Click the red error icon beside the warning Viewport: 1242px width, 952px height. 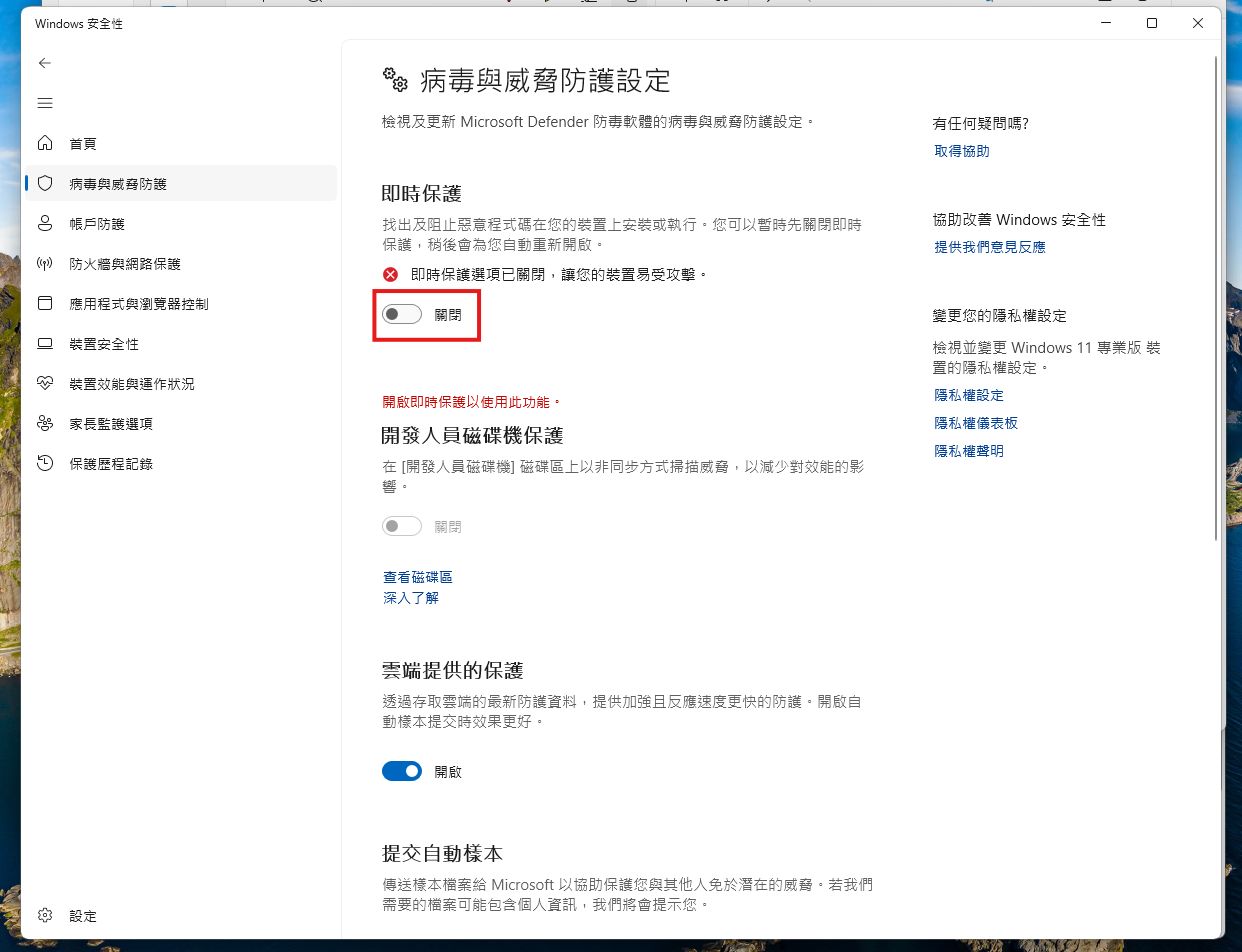(x=390, y=273)
